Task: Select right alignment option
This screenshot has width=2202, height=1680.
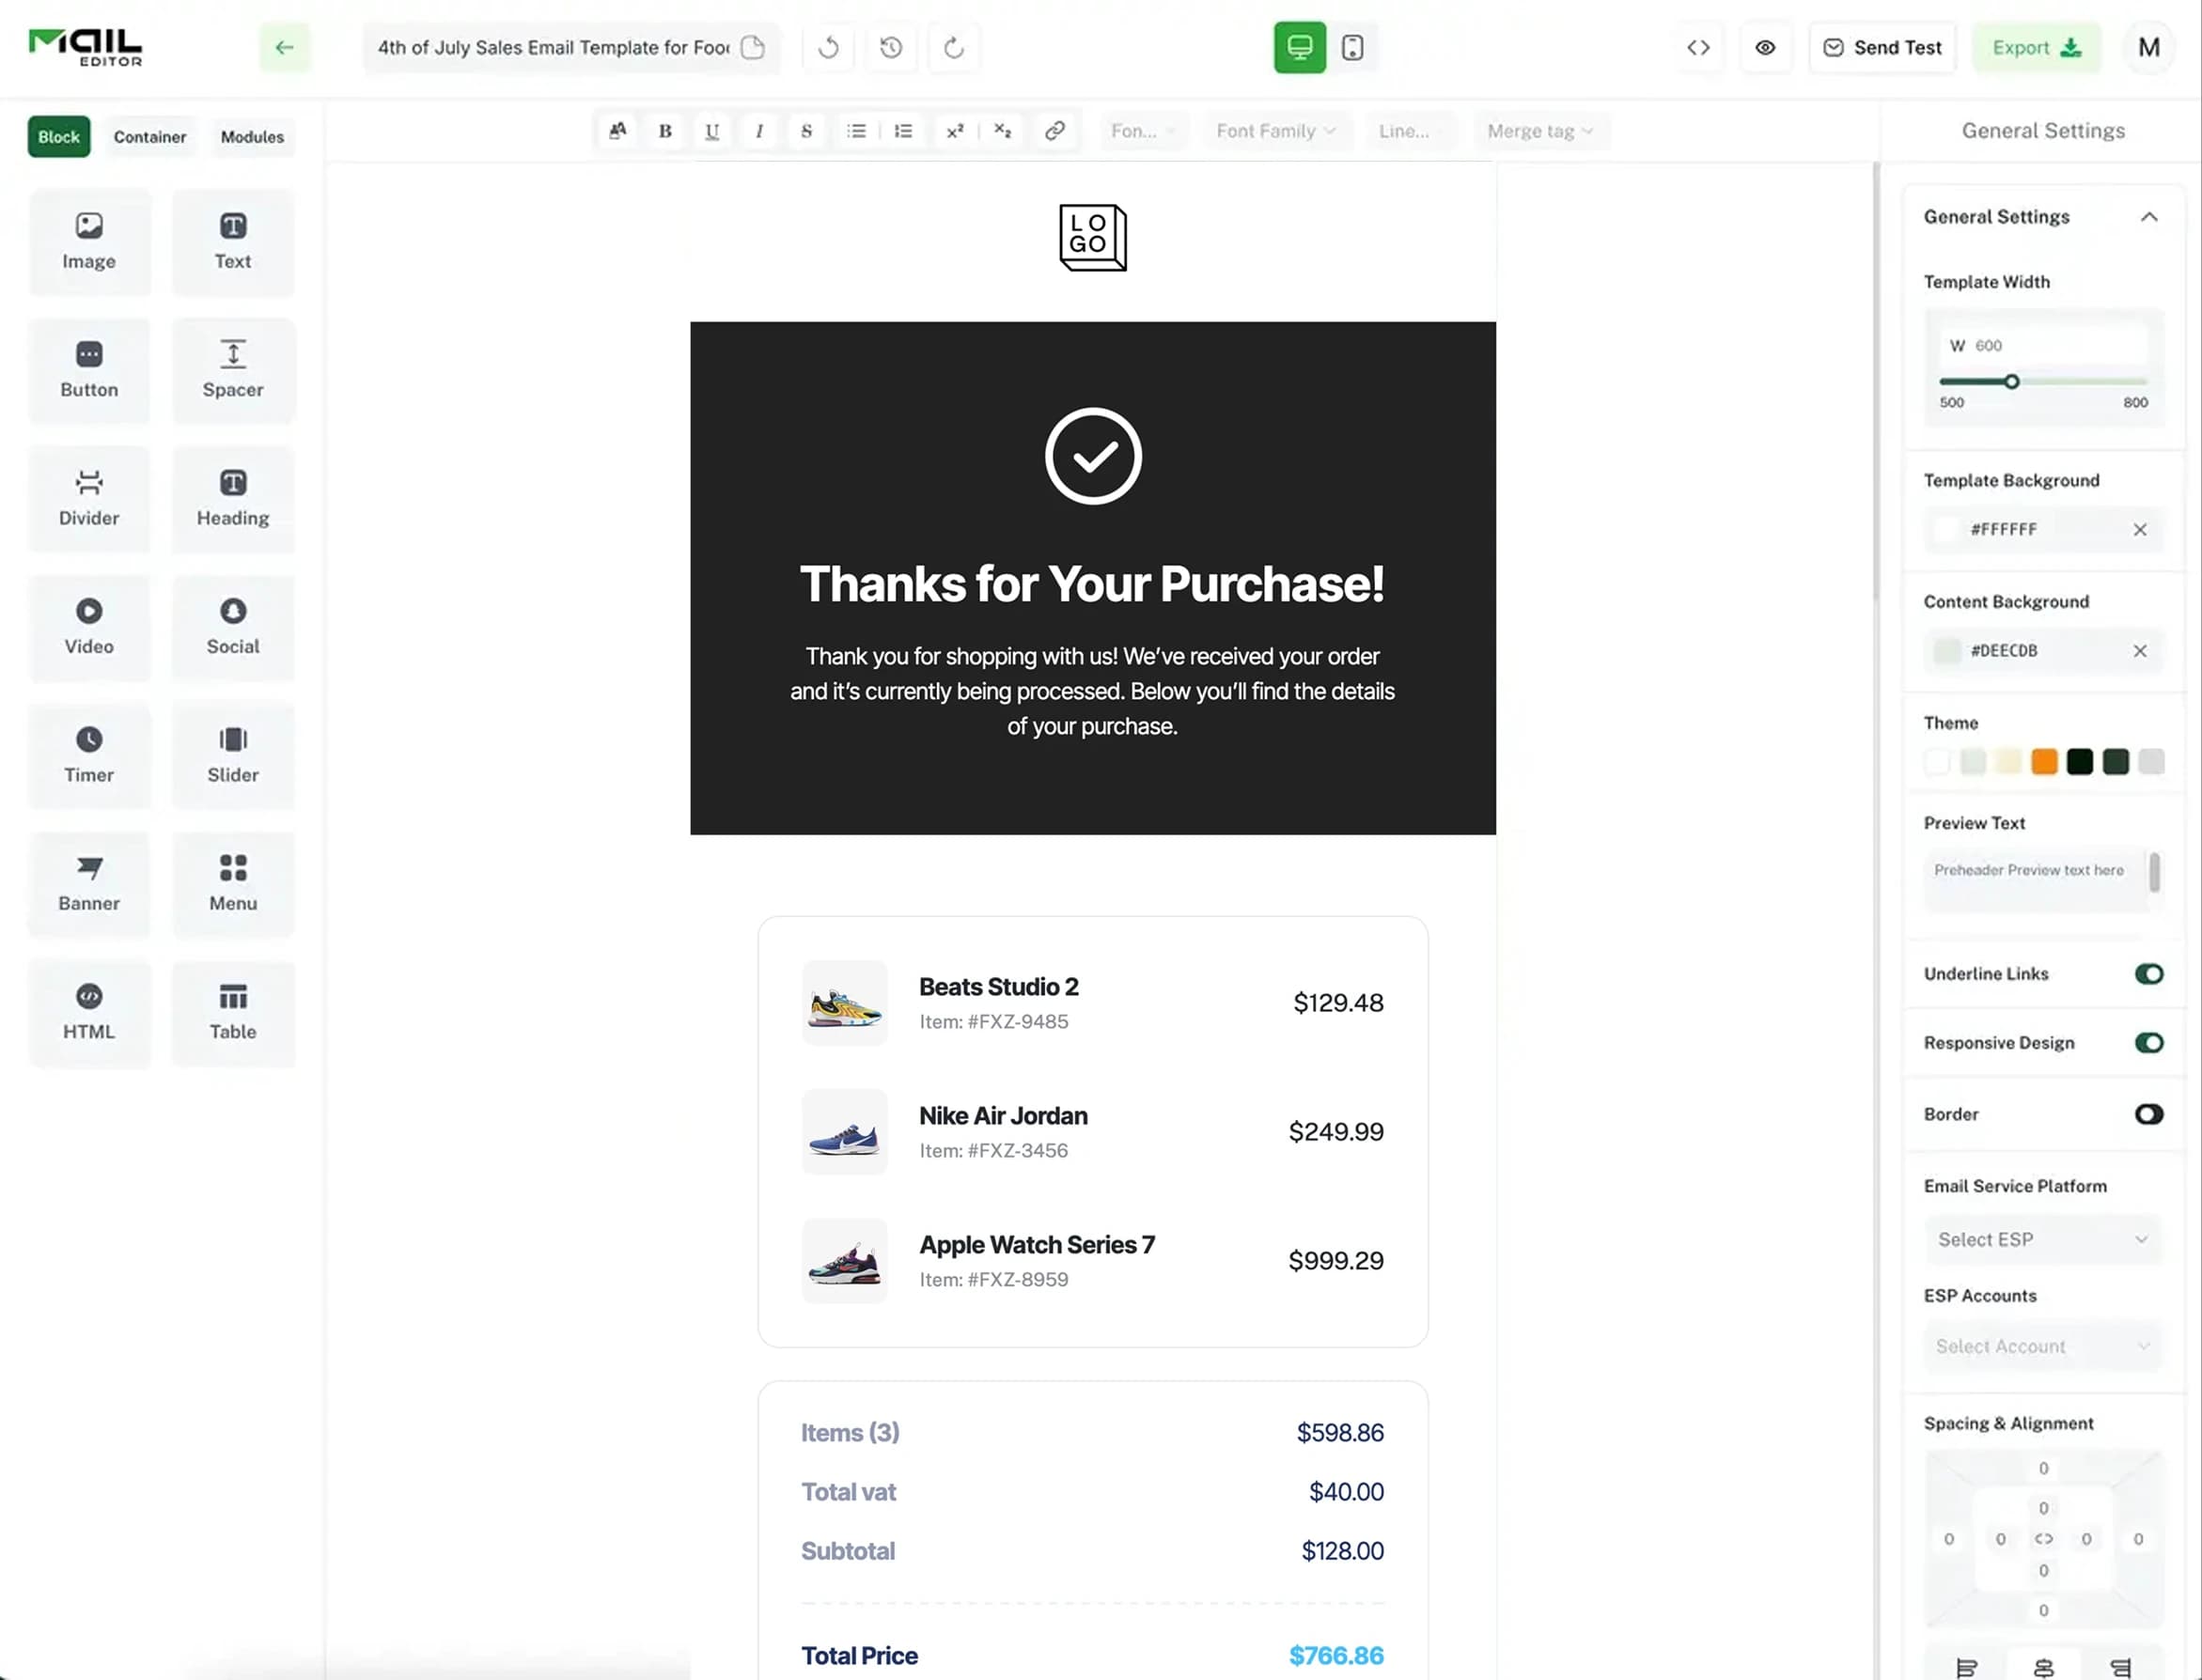Action: click(x=2120, y=1667)
